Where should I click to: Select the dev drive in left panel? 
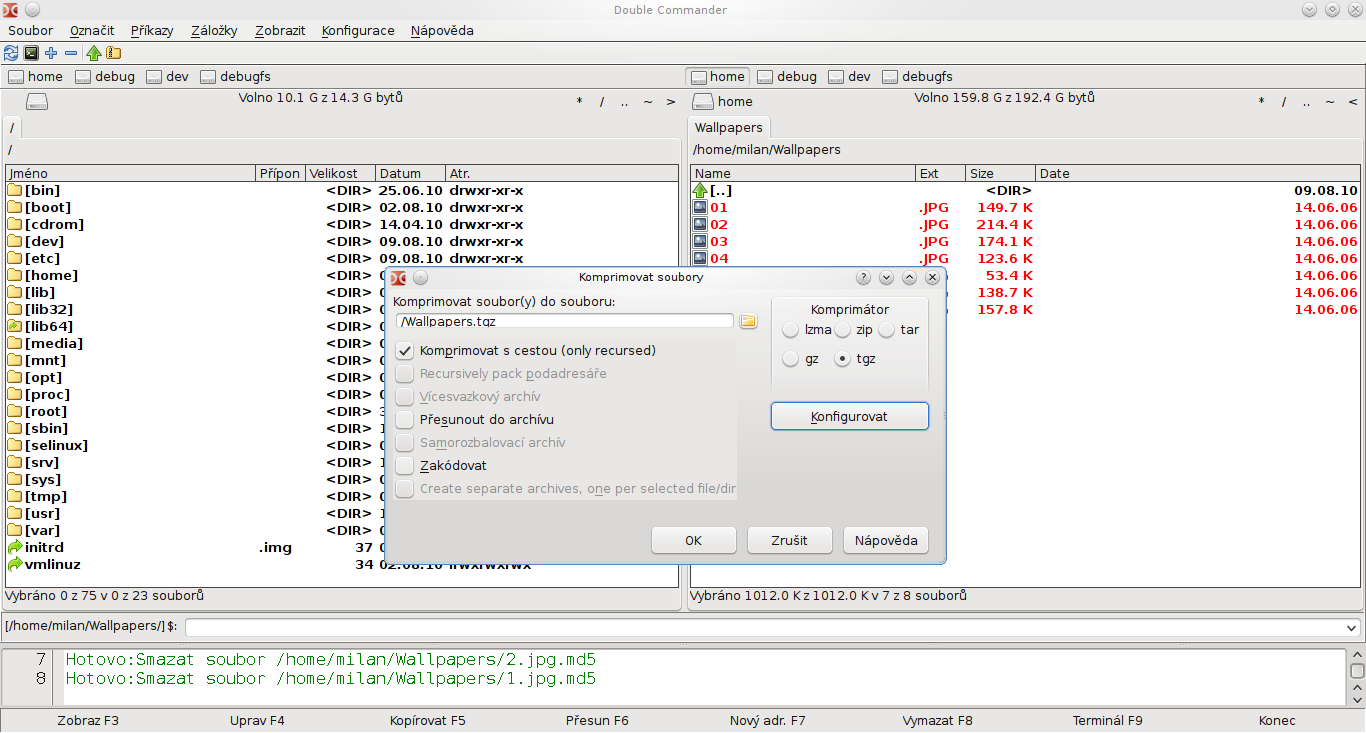pos(168,76)
